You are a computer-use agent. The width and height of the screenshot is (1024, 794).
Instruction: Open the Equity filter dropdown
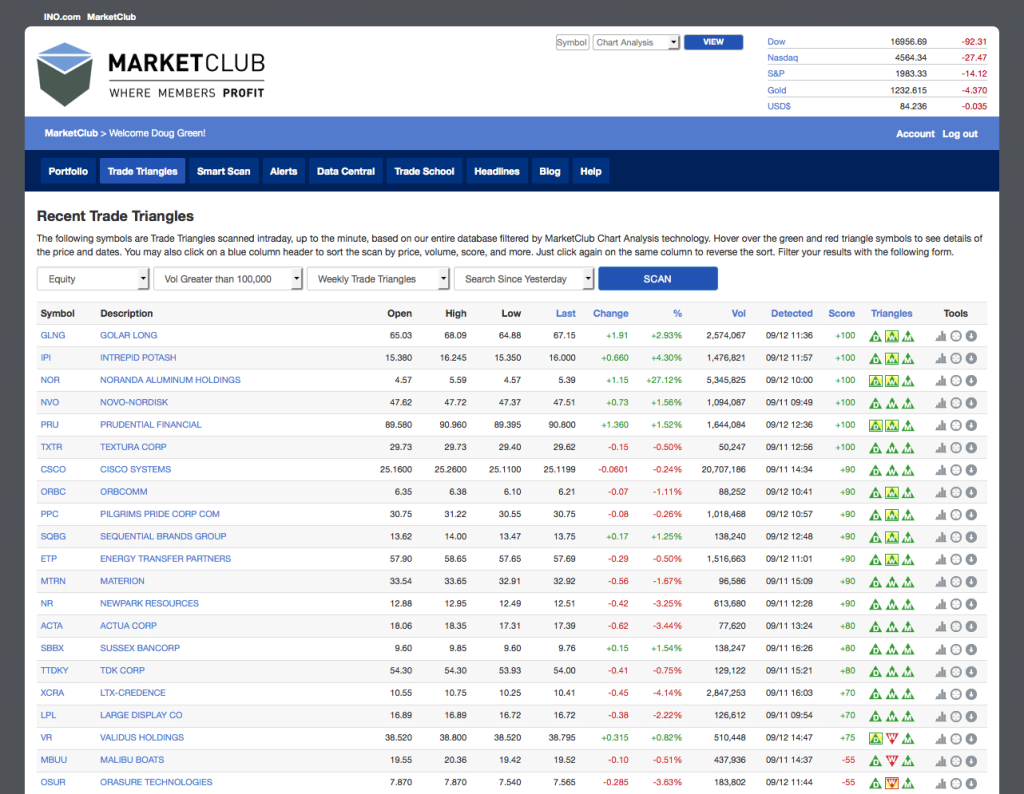tap(92, 279)
